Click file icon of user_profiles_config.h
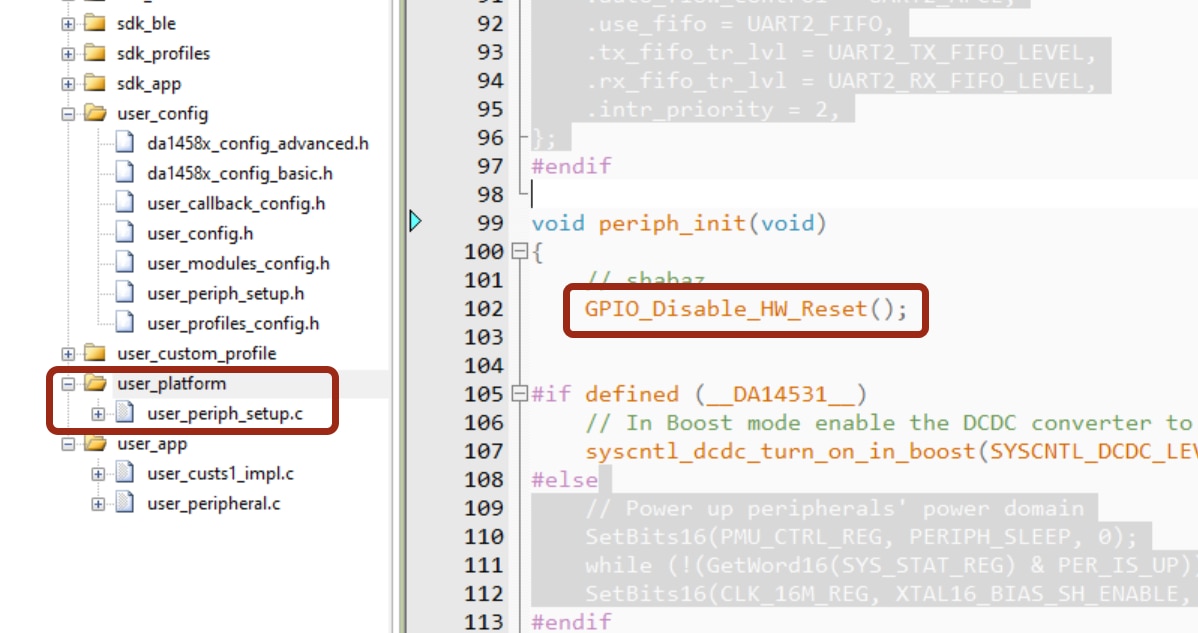1198x633 pixels. tap(125, 322)
